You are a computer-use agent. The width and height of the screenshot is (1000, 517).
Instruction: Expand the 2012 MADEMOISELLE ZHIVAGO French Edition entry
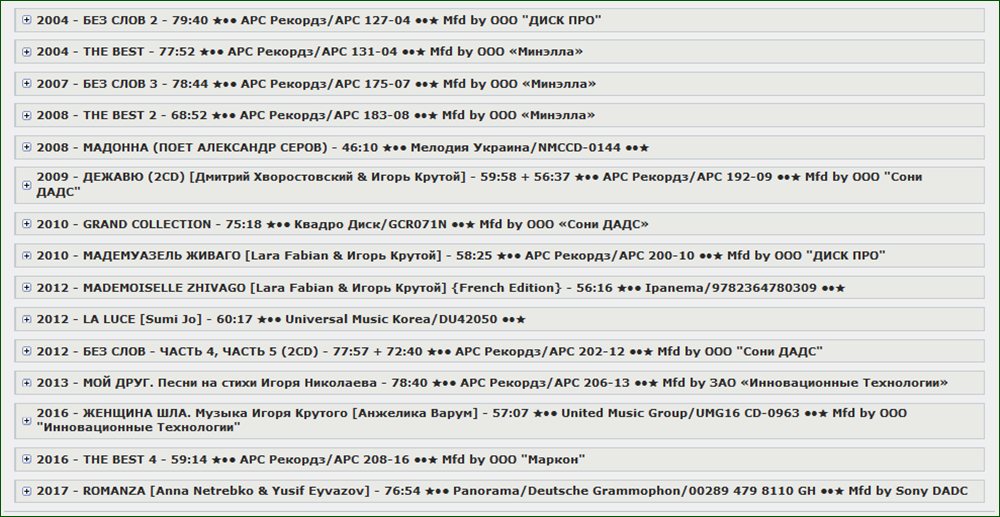click(27, 288)
